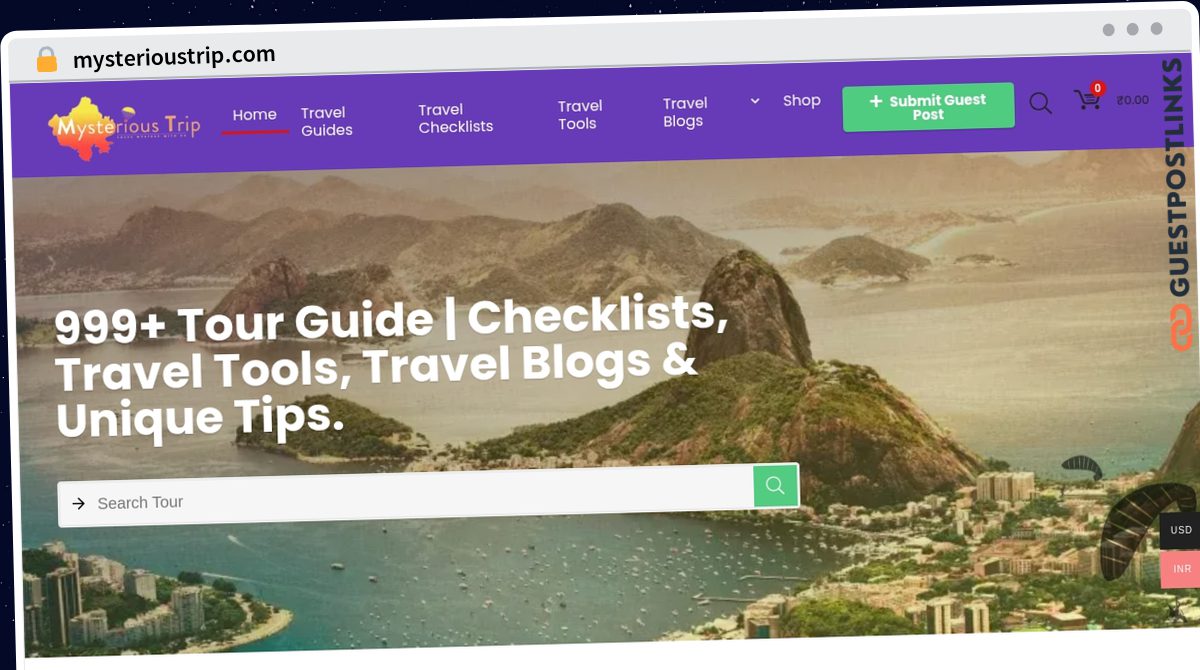Click the green search submit button
1200x670 pixels.
[x=775, y=486]
